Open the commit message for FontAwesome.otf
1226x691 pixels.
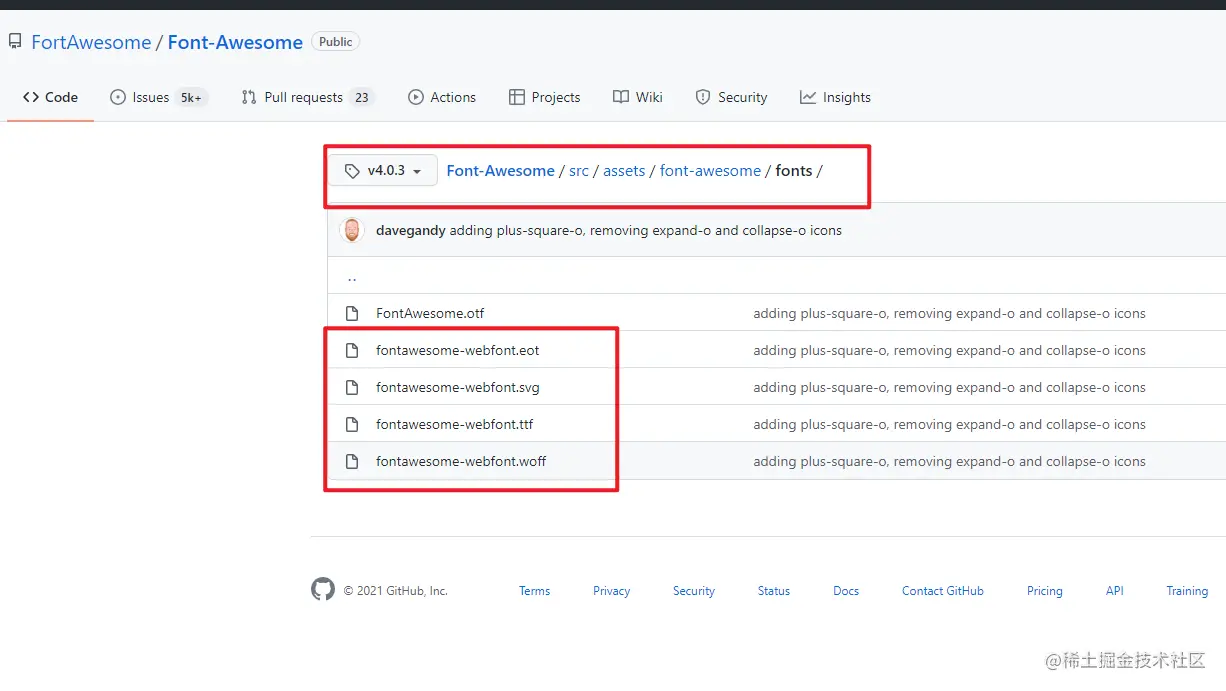(949, 313)
